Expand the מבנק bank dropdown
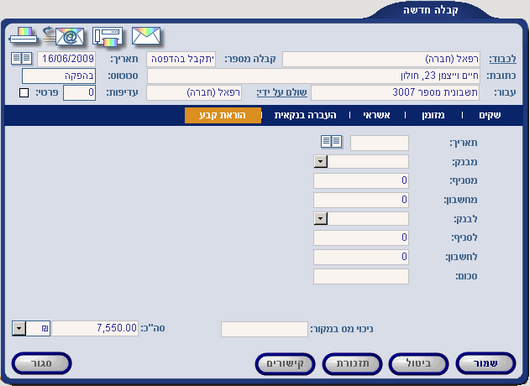Screen dimensions: 530x386 (x=320, y=162)
